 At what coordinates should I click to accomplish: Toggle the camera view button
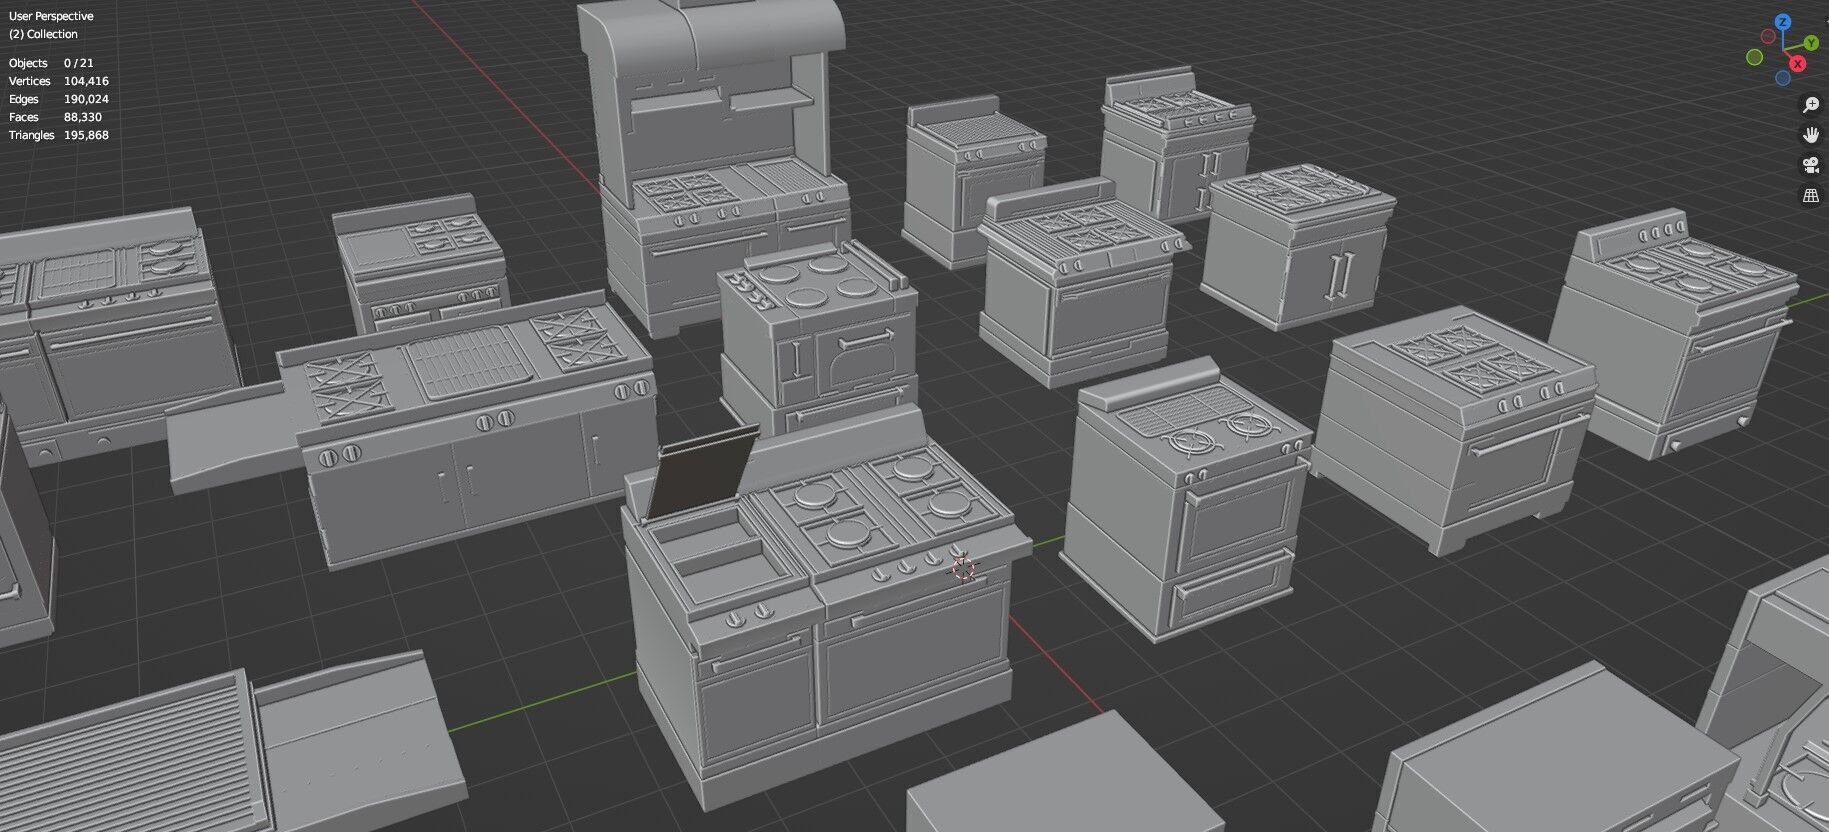pos(1810,165)
